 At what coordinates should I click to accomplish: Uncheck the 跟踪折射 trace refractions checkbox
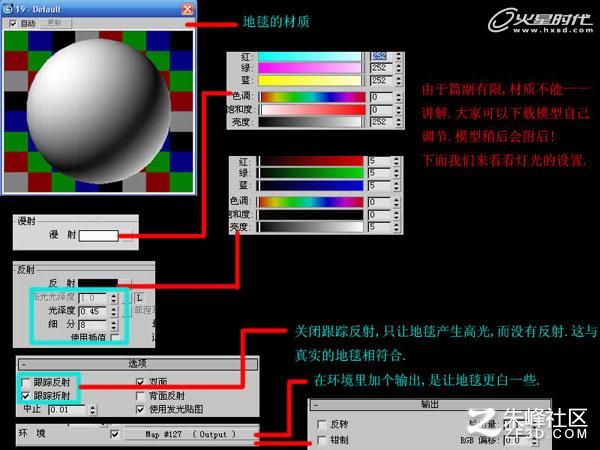[26, 396]
